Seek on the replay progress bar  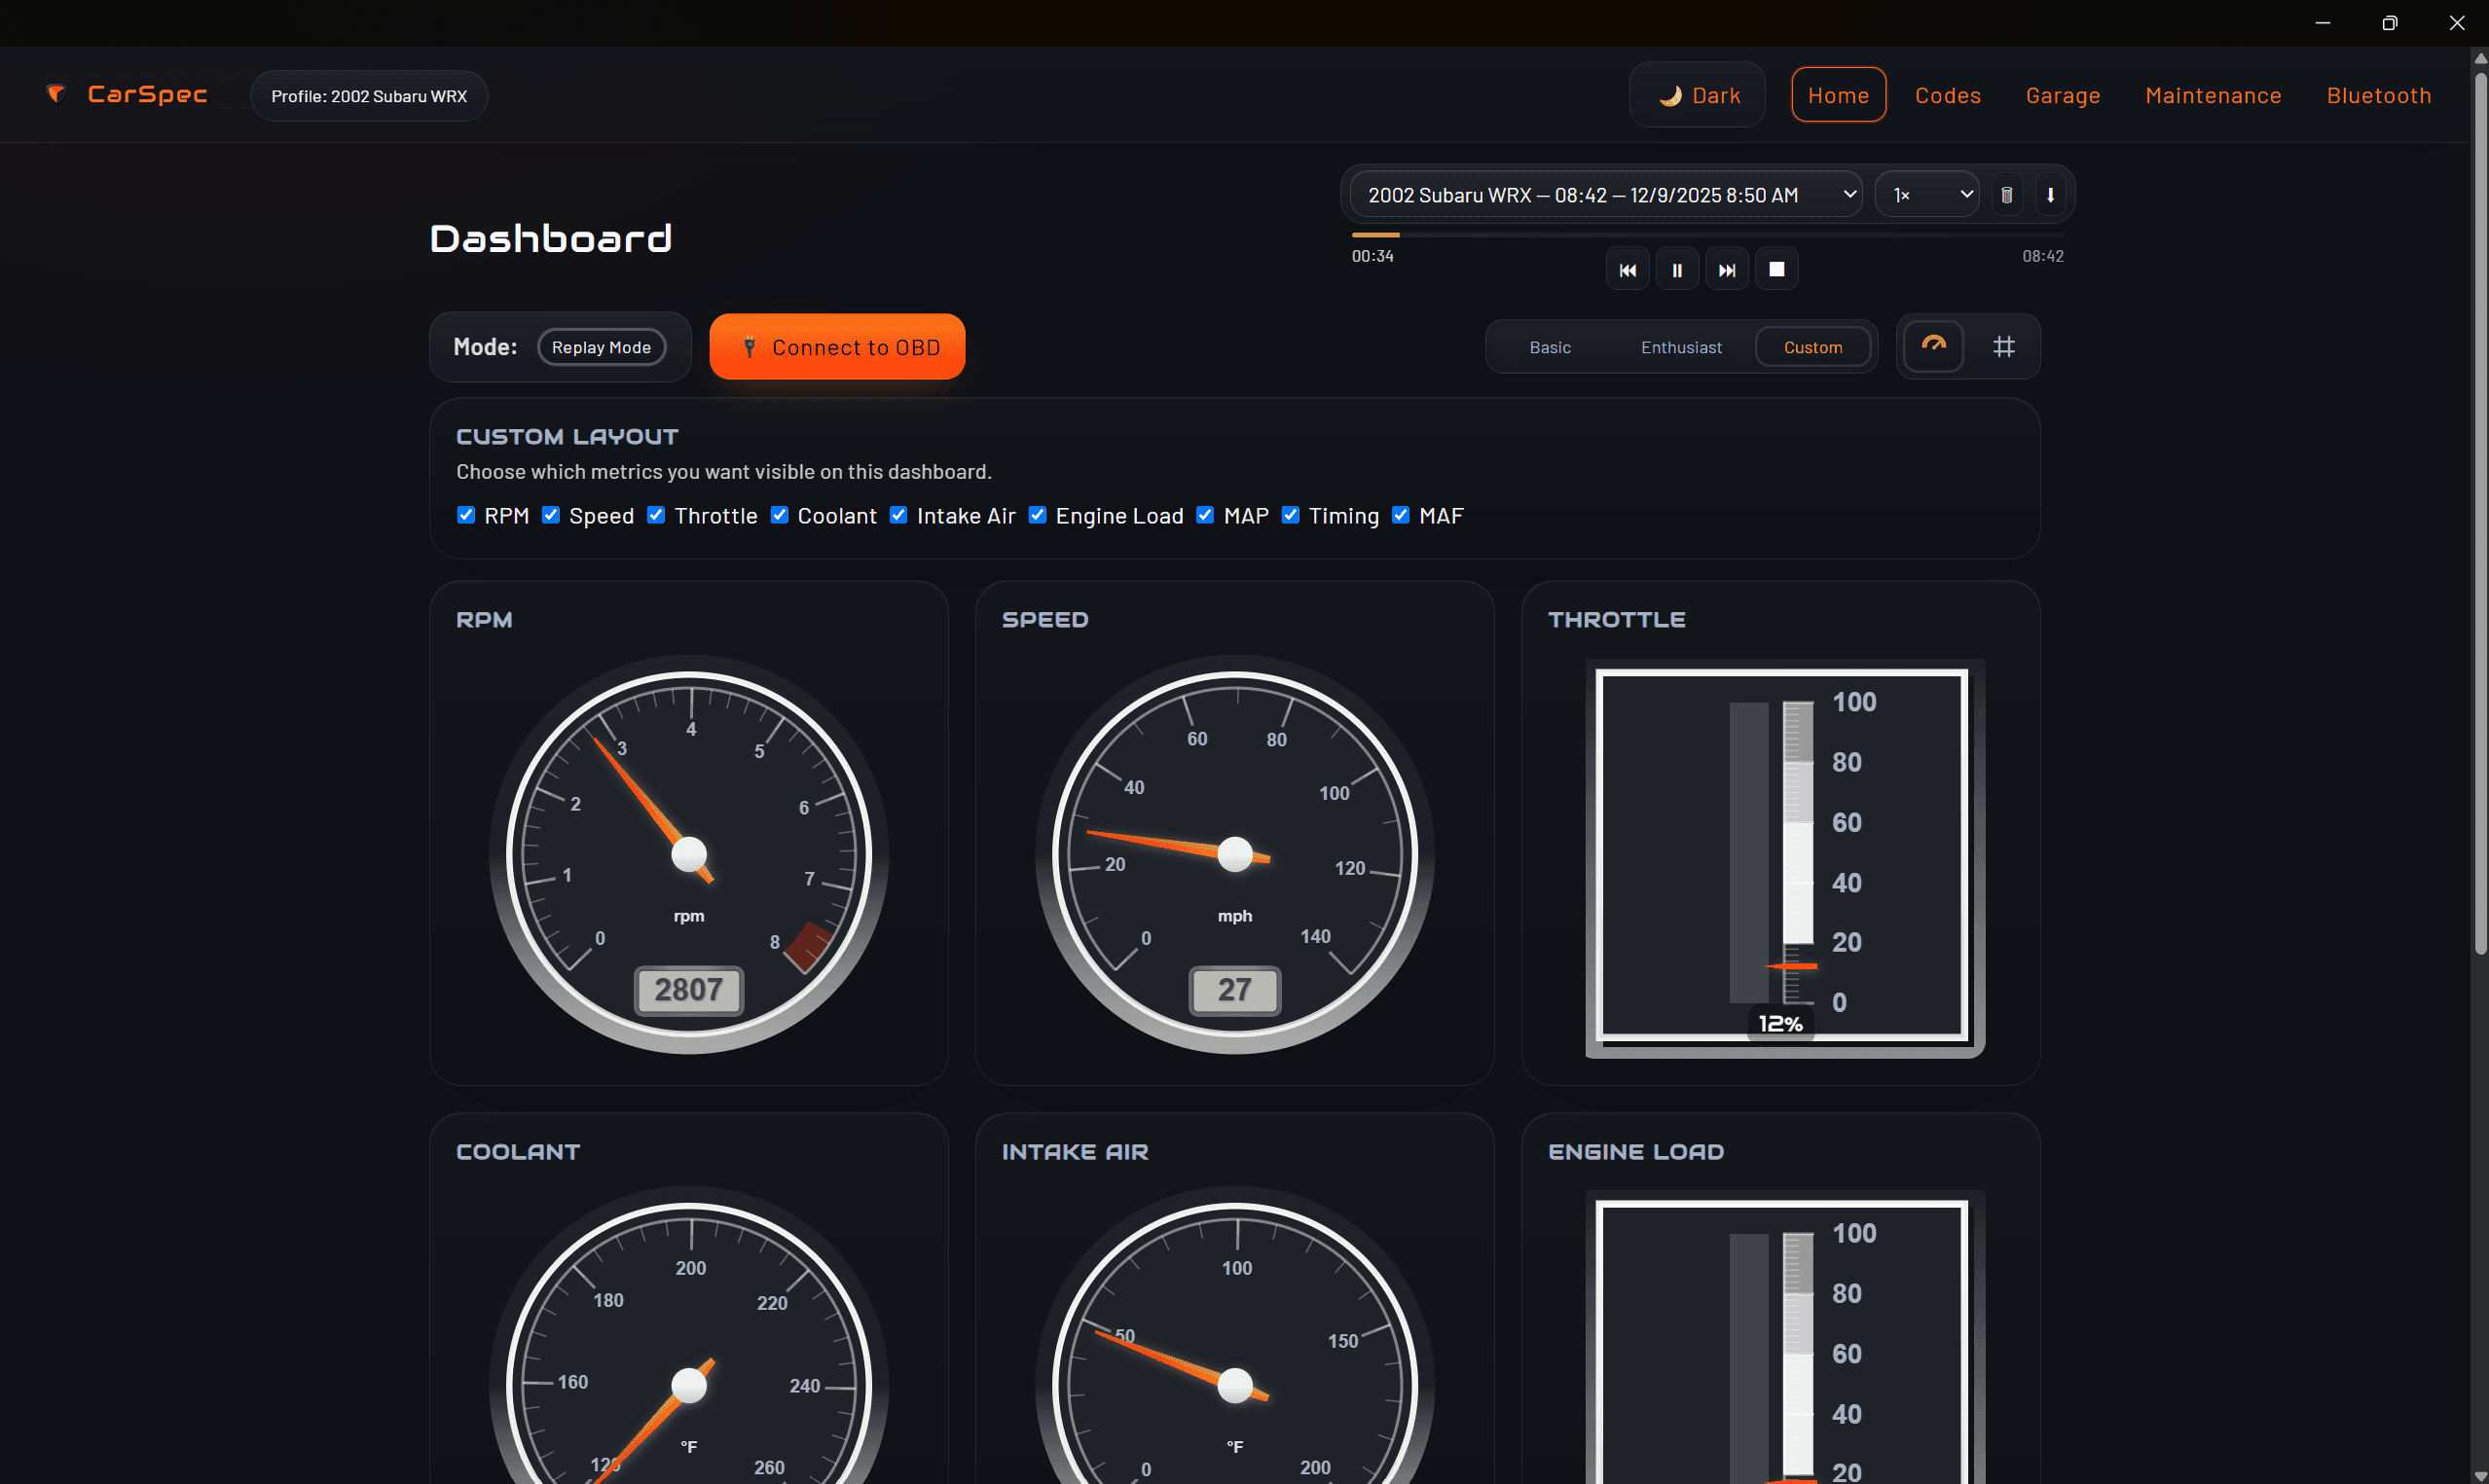click(x=1707, y=235)
